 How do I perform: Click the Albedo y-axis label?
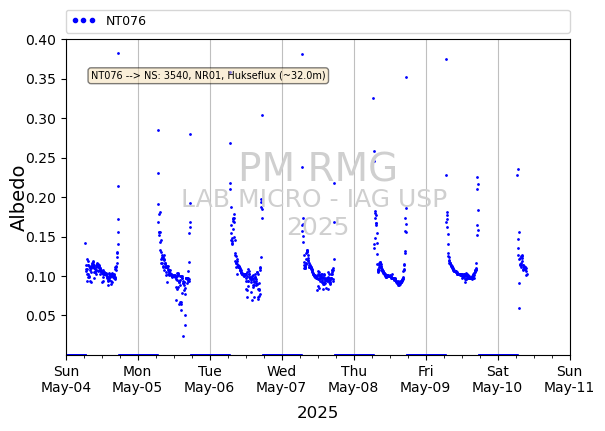(17, 198)
